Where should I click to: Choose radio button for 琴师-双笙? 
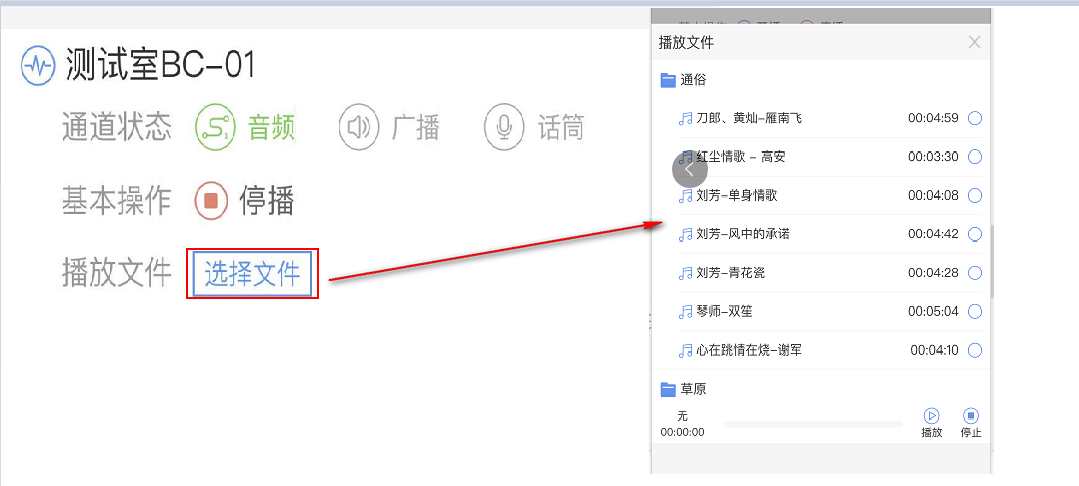coord(975,311)
